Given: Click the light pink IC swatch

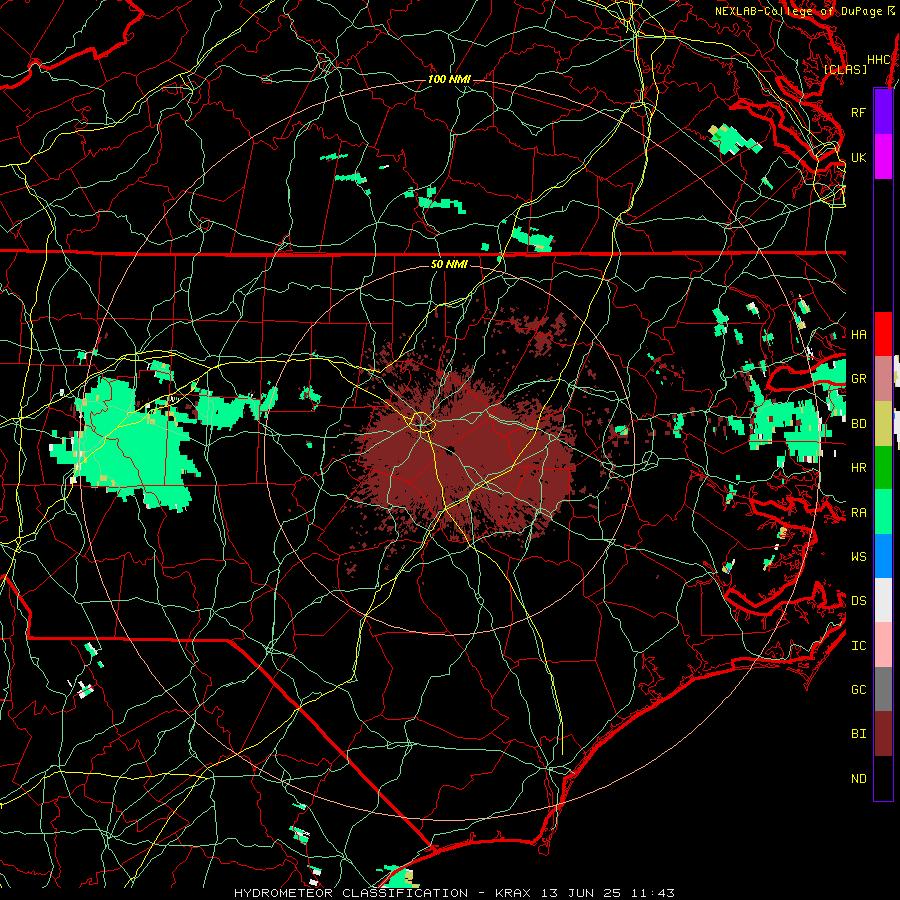Looking at the screenshot, I should (x=883, y=645).
